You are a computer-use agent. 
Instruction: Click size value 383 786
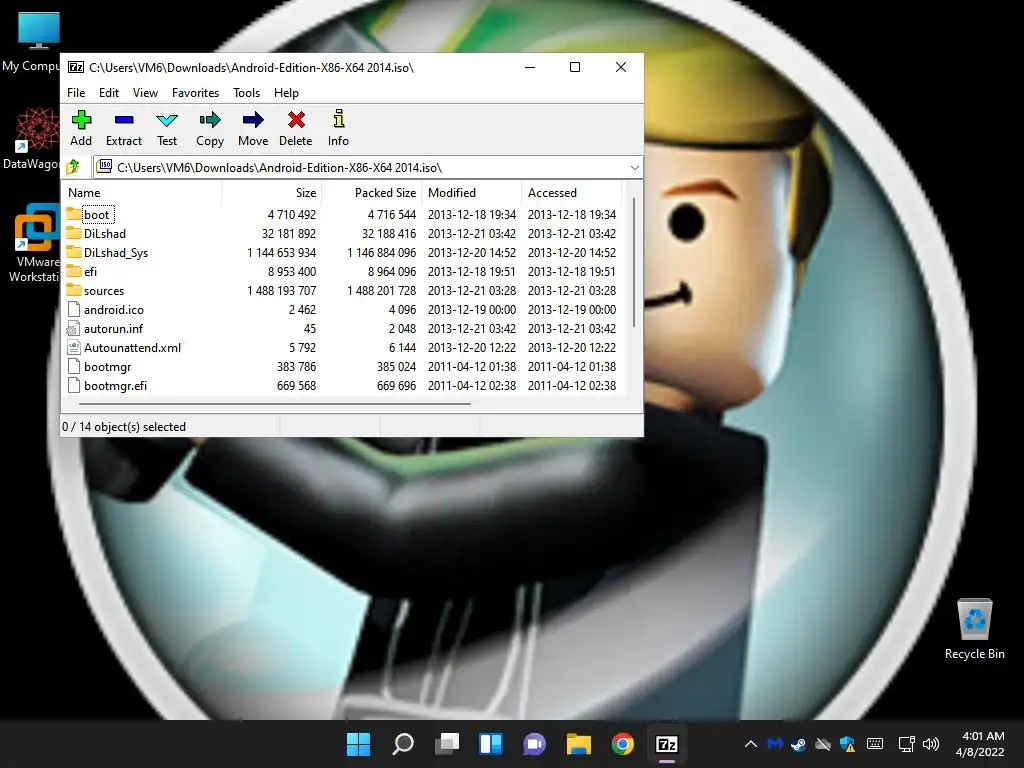pyautogui.click(x=296, y=366)
